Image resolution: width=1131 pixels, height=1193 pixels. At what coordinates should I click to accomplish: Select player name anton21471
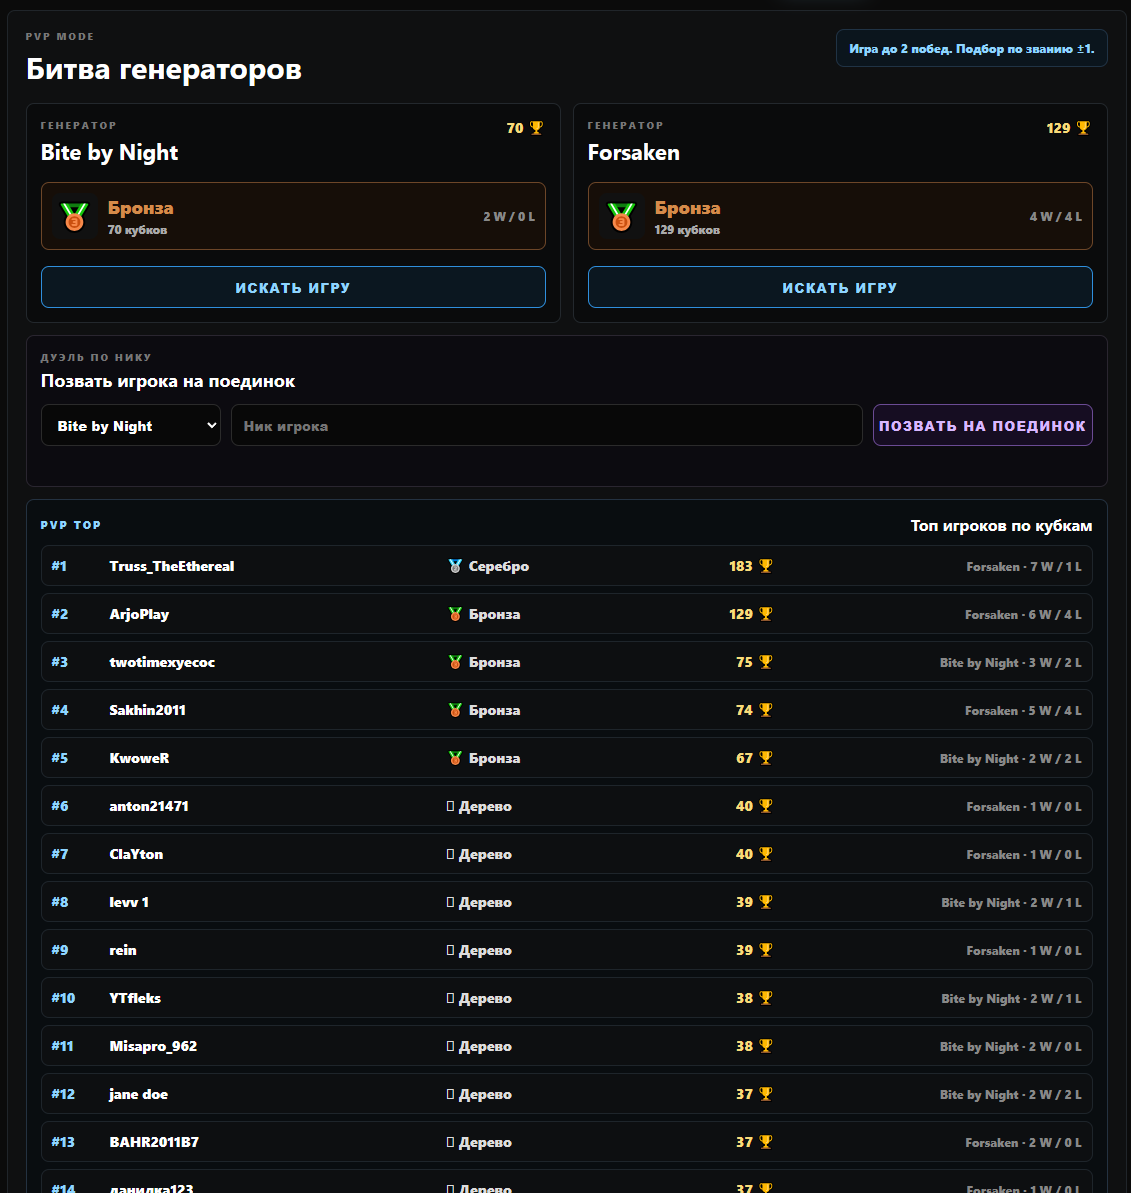click(x=149, y=806)
